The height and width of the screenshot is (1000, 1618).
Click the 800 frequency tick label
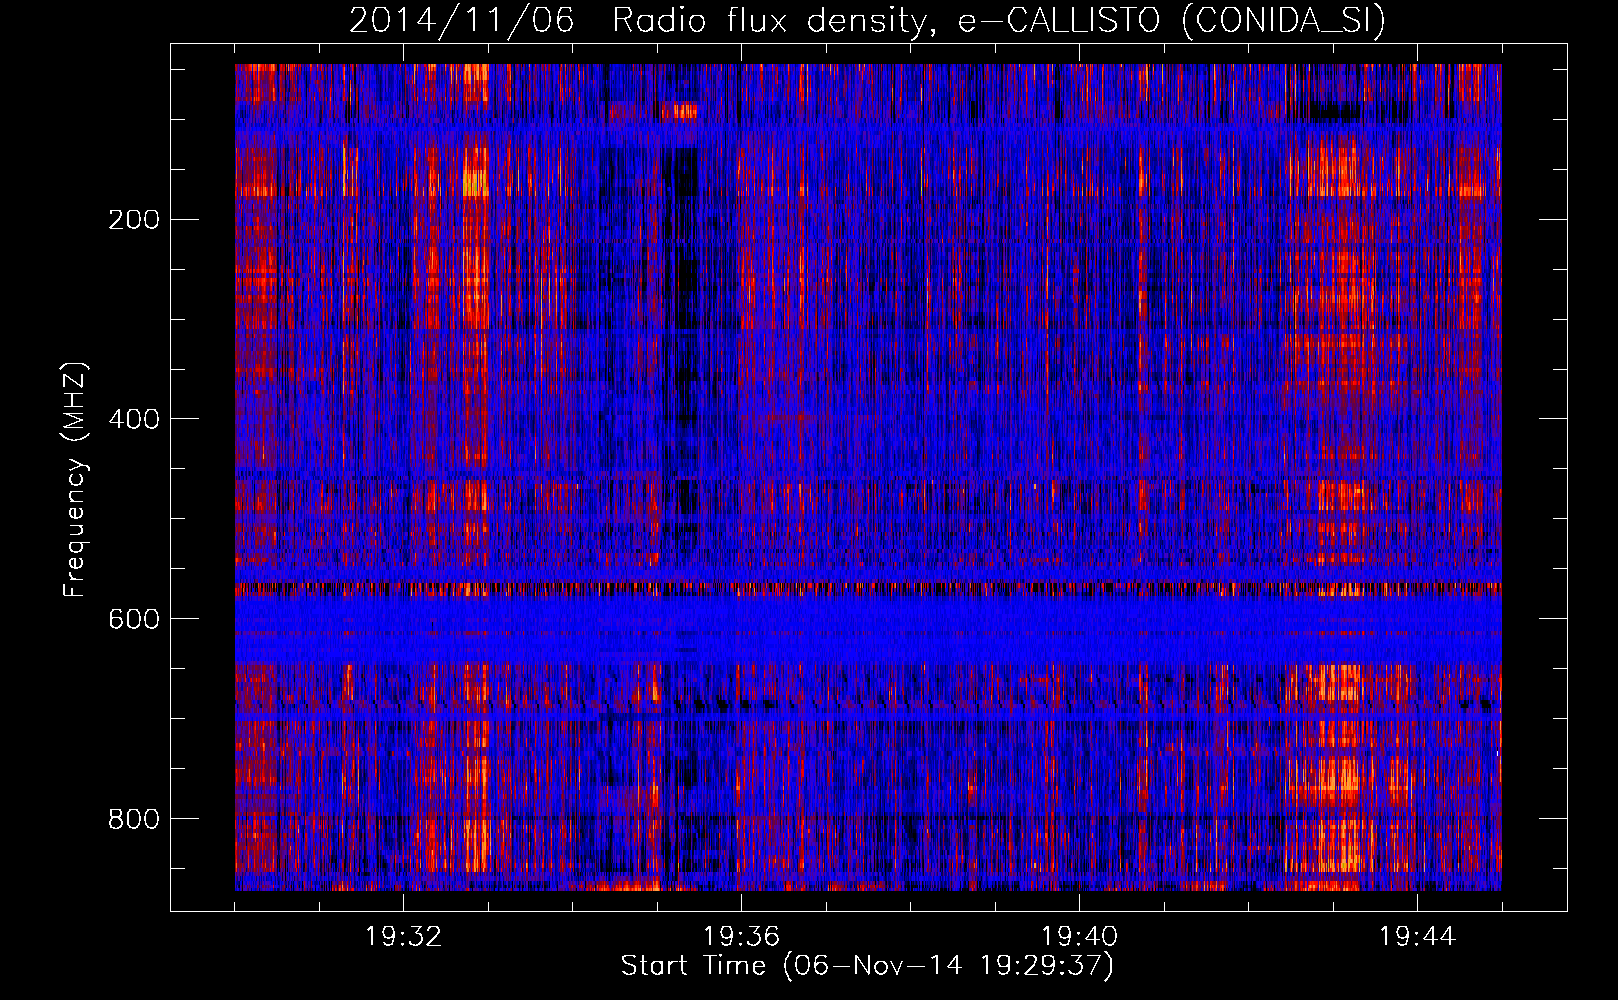(x=133, y=820)
